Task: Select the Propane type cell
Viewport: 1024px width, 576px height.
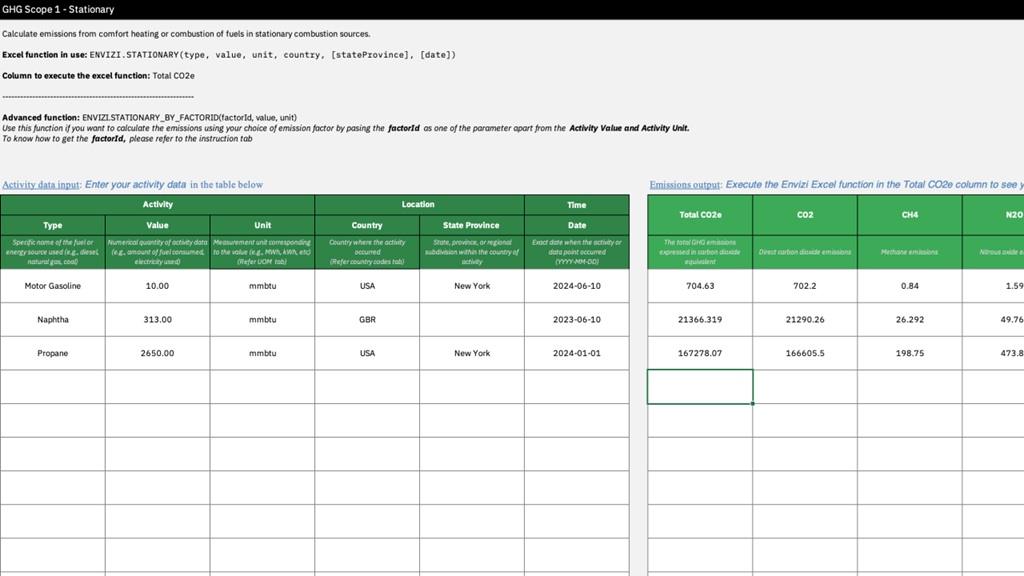Action: coord(53,353)
